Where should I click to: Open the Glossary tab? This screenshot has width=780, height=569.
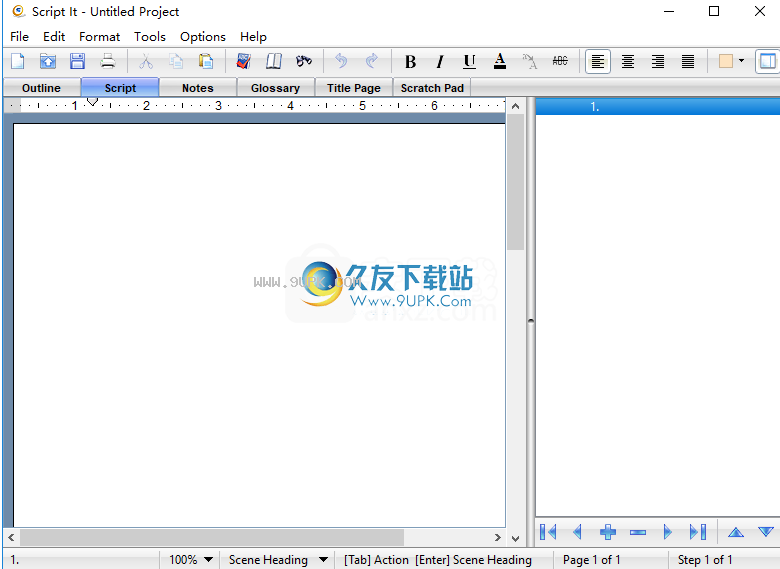click(276, 88)
